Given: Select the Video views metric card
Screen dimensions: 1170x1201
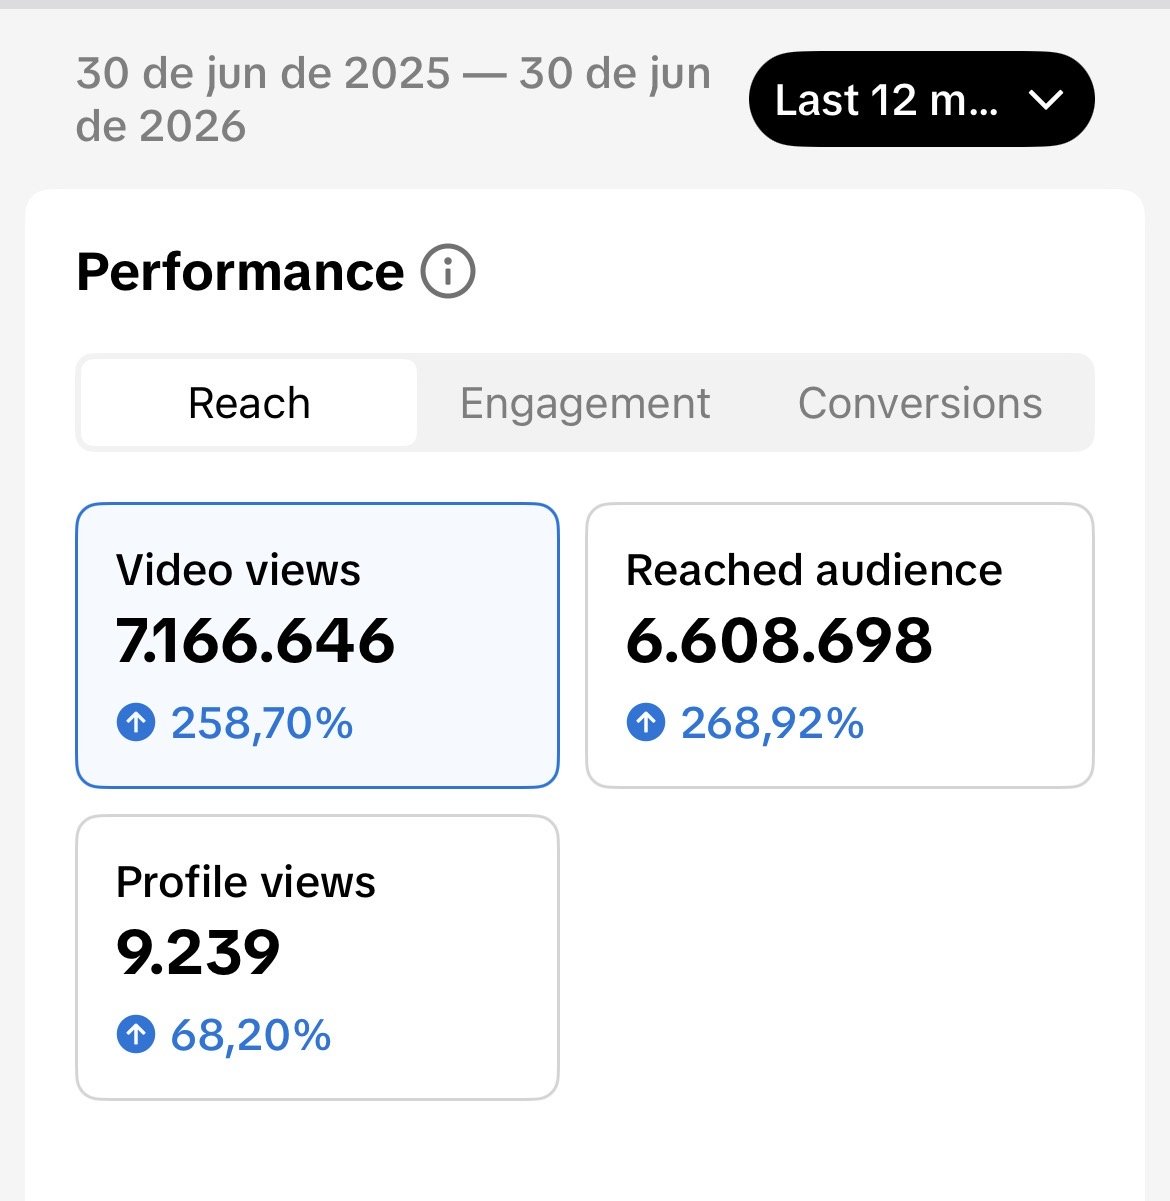Looking at the screenshot, I should [x=317, y=645].
